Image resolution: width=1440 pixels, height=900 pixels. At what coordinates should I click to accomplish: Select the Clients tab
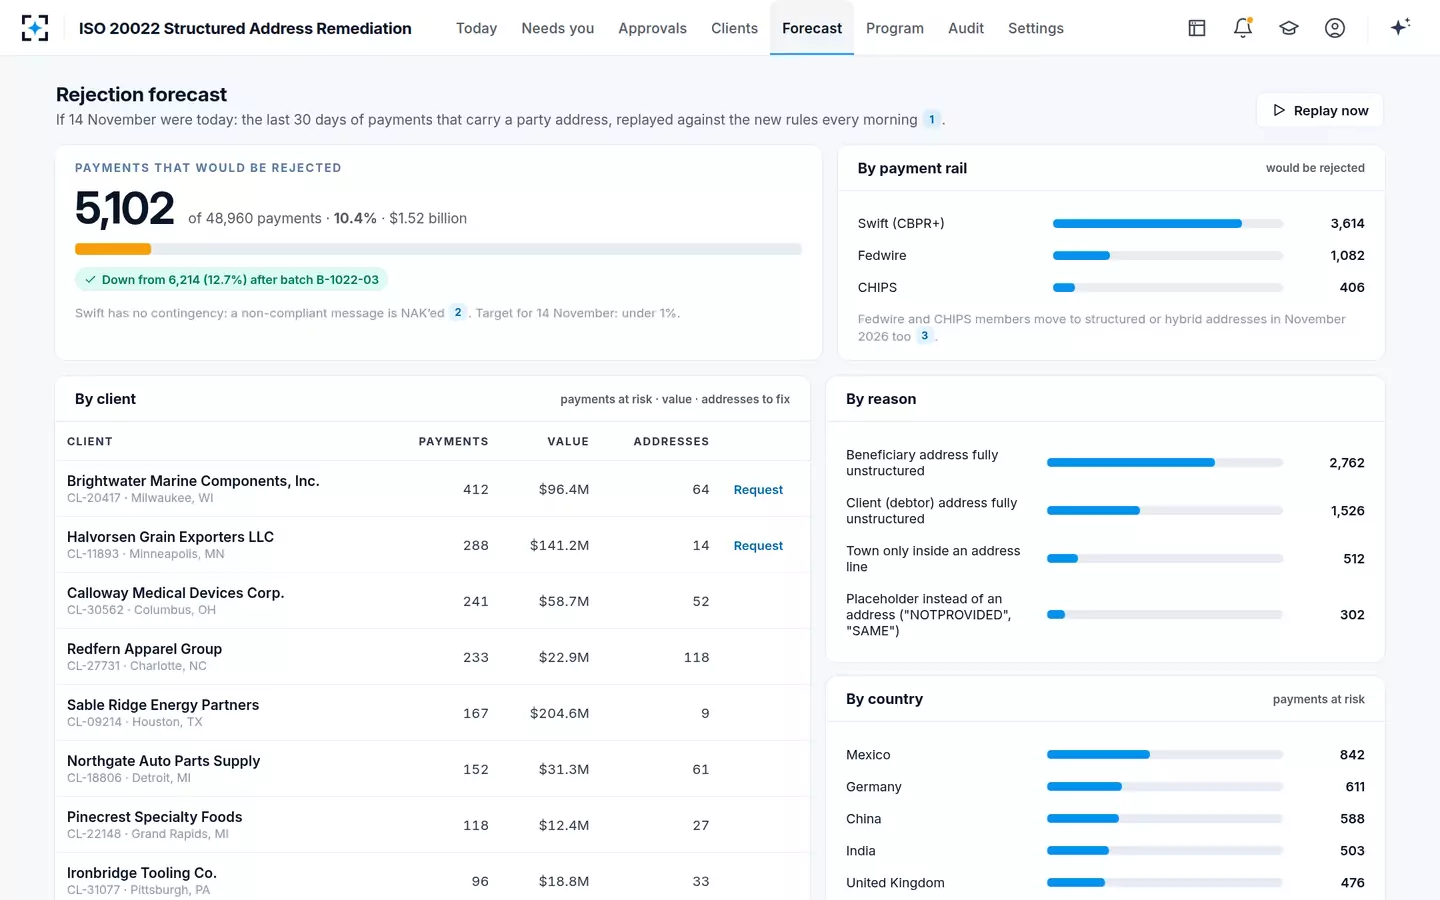[734, 28]
